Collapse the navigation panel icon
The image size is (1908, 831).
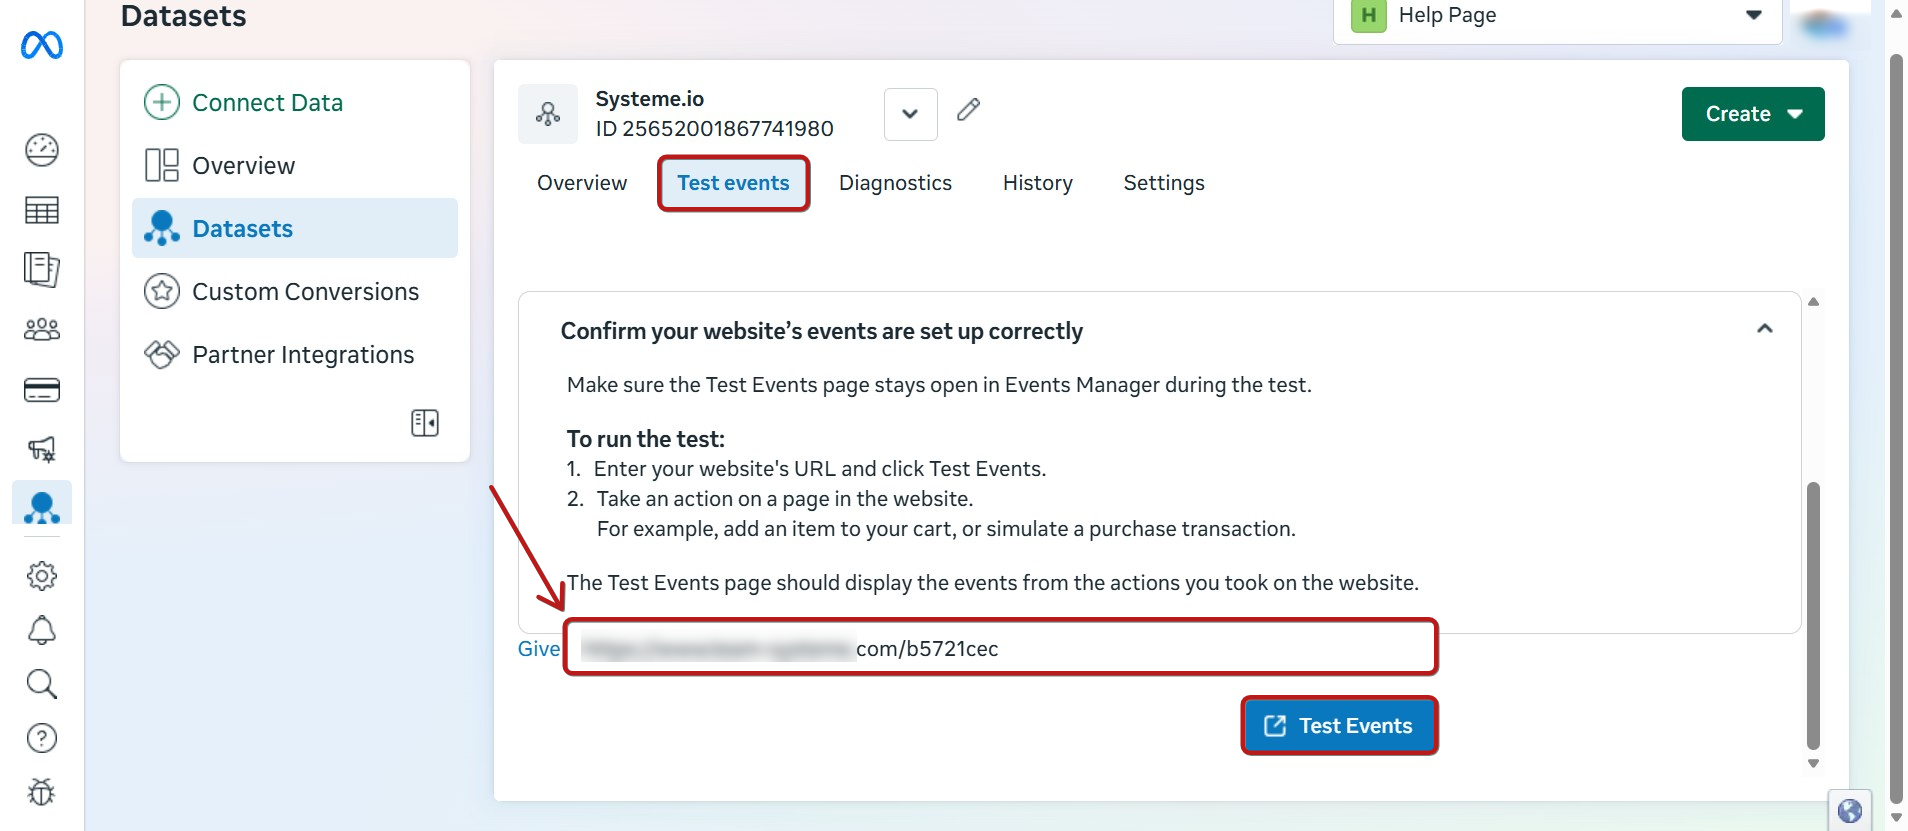click(x=425, y=423)
